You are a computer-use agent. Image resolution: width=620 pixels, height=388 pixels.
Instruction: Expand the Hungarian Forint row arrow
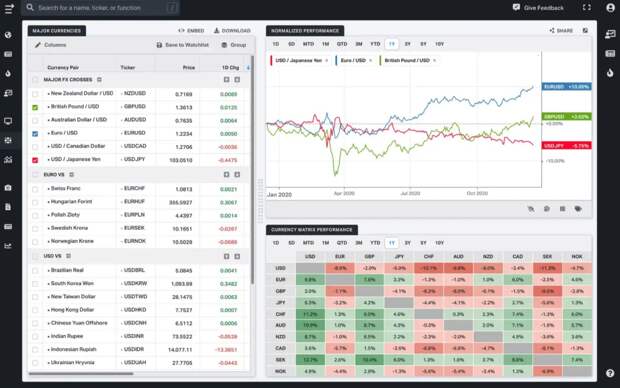[48, 202]
